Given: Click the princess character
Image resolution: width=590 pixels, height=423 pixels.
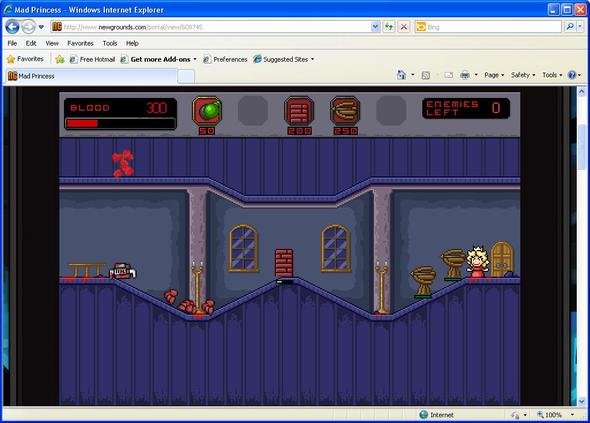Looking at the screenshot, I should tap(477, 262).
